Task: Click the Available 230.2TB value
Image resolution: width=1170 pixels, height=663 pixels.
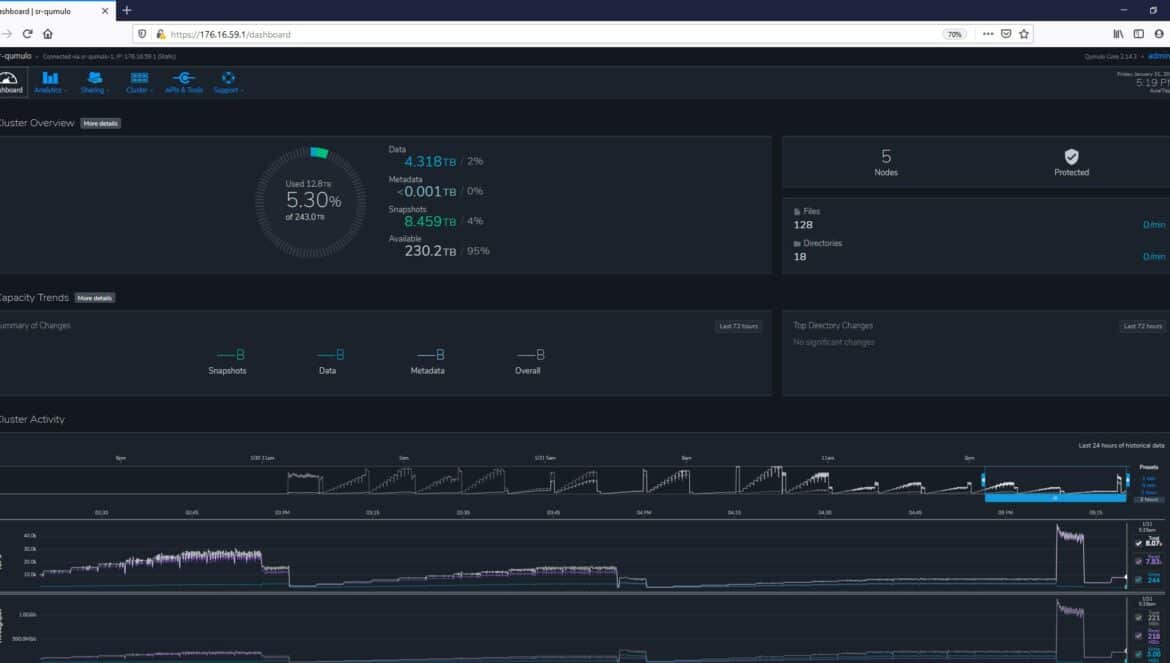Action: (x=430, y=251)
